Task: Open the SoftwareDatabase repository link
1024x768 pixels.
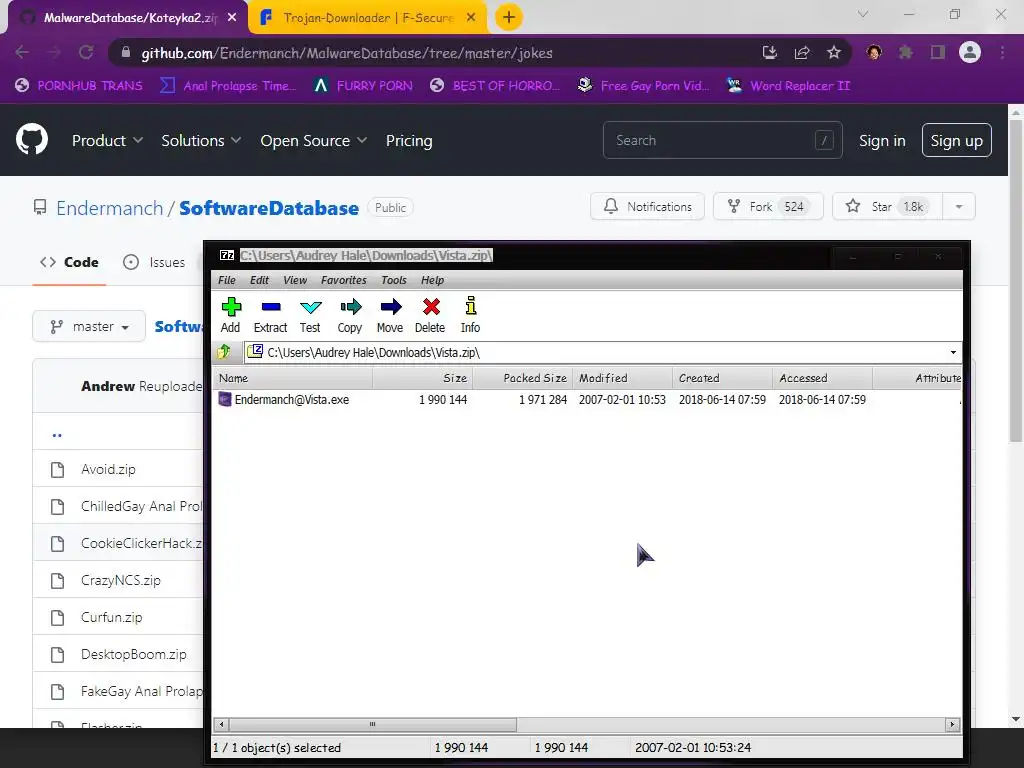Action: point(268,208)
